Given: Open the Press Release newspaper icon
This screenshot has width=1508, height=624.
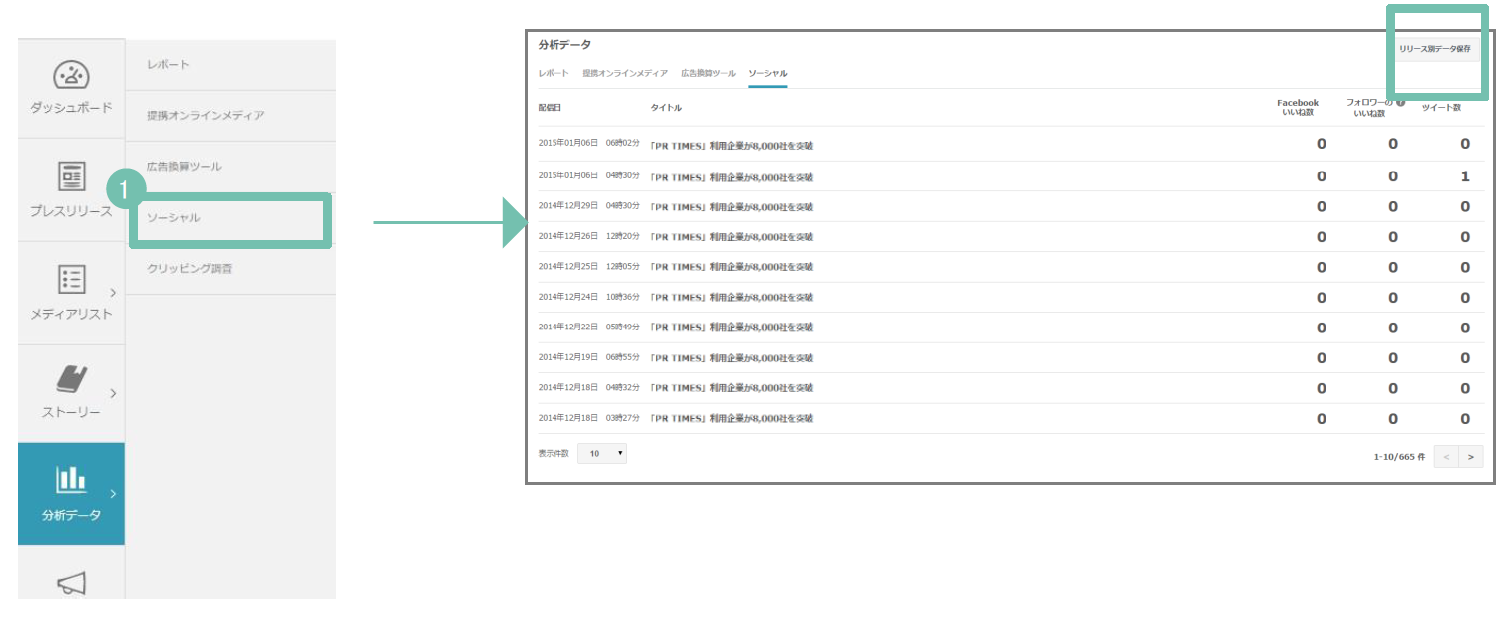Looking at the screenshot, I should 71,177.
